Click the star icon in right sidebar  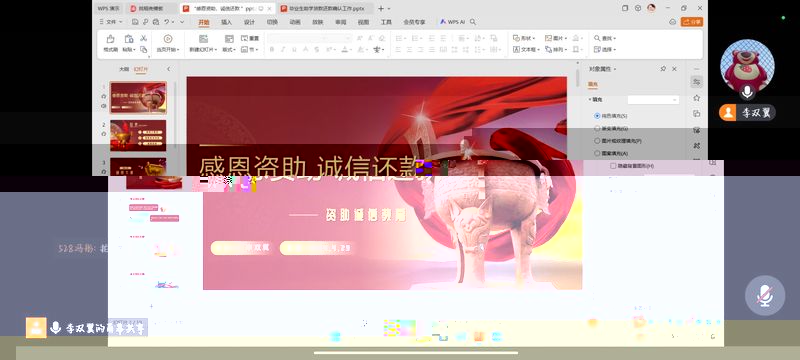[x=696, y=97]
